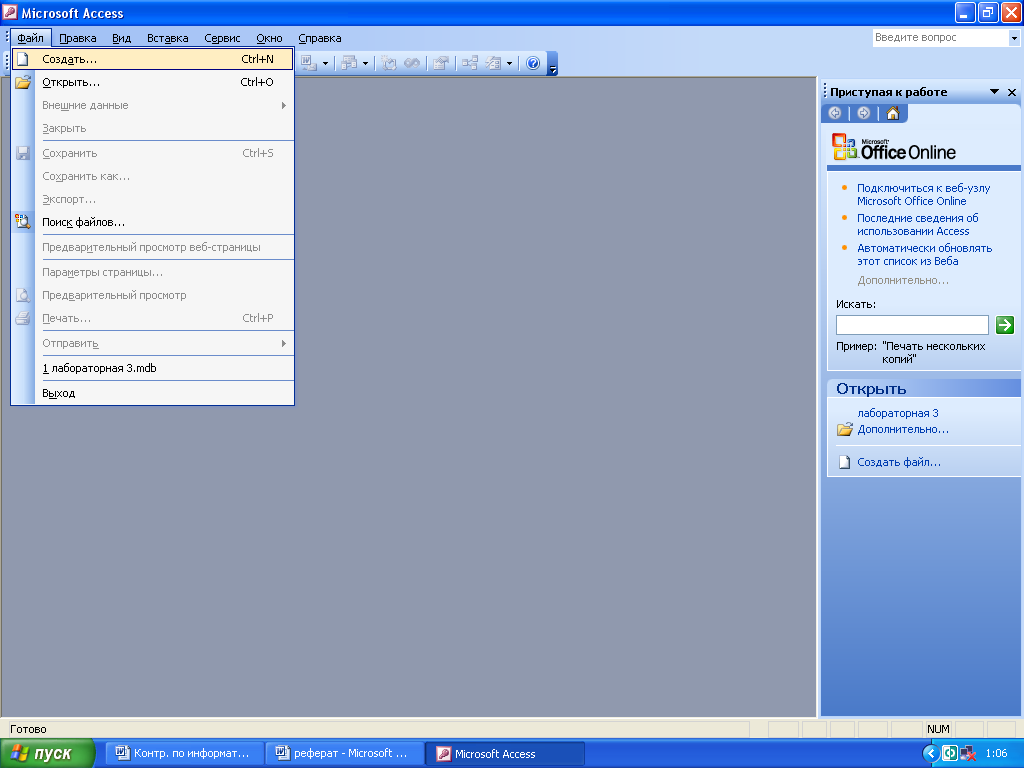Image resolution: width=1024 pixels, height=768 pixels.
Task: Expand the 'Внешние данные' submenu arrow
Action: 283,105
